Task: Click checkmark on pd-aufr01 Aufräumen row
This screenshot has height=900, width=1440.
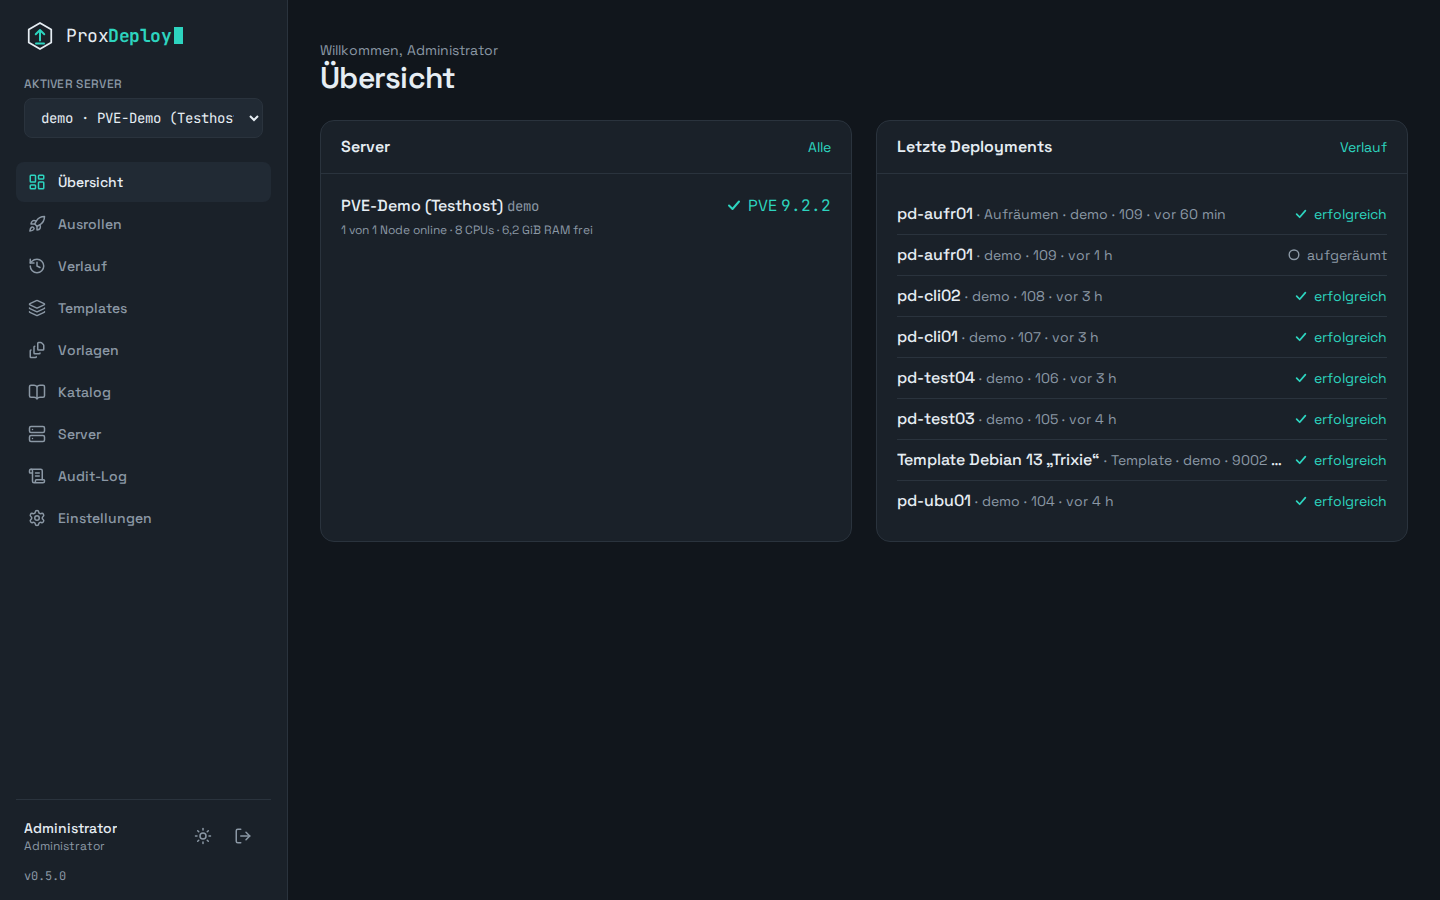Action: pos(1301,214)
